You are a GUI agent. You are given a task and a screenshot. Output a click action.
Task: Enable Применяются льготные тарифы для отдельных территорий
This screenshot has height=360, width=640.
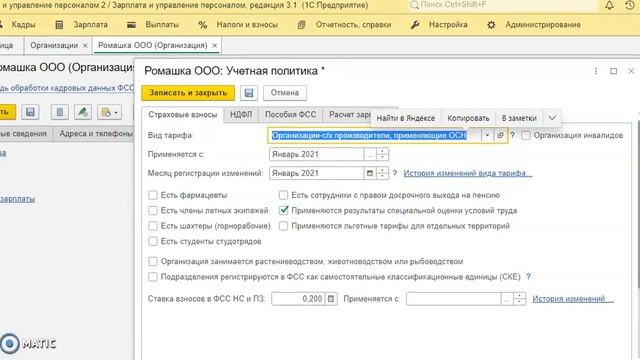(283, 226)
